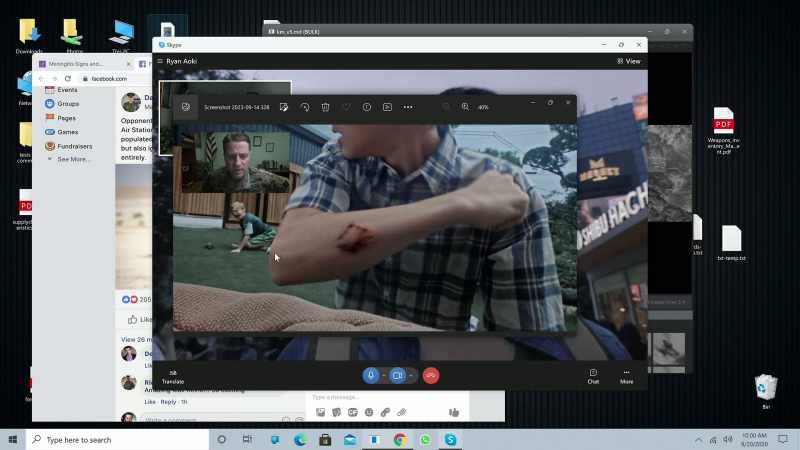Image resolution: width=800 pixels, height=450 pixels.
Task: Click reaction count on Facebook post
Action: [136, 299]
